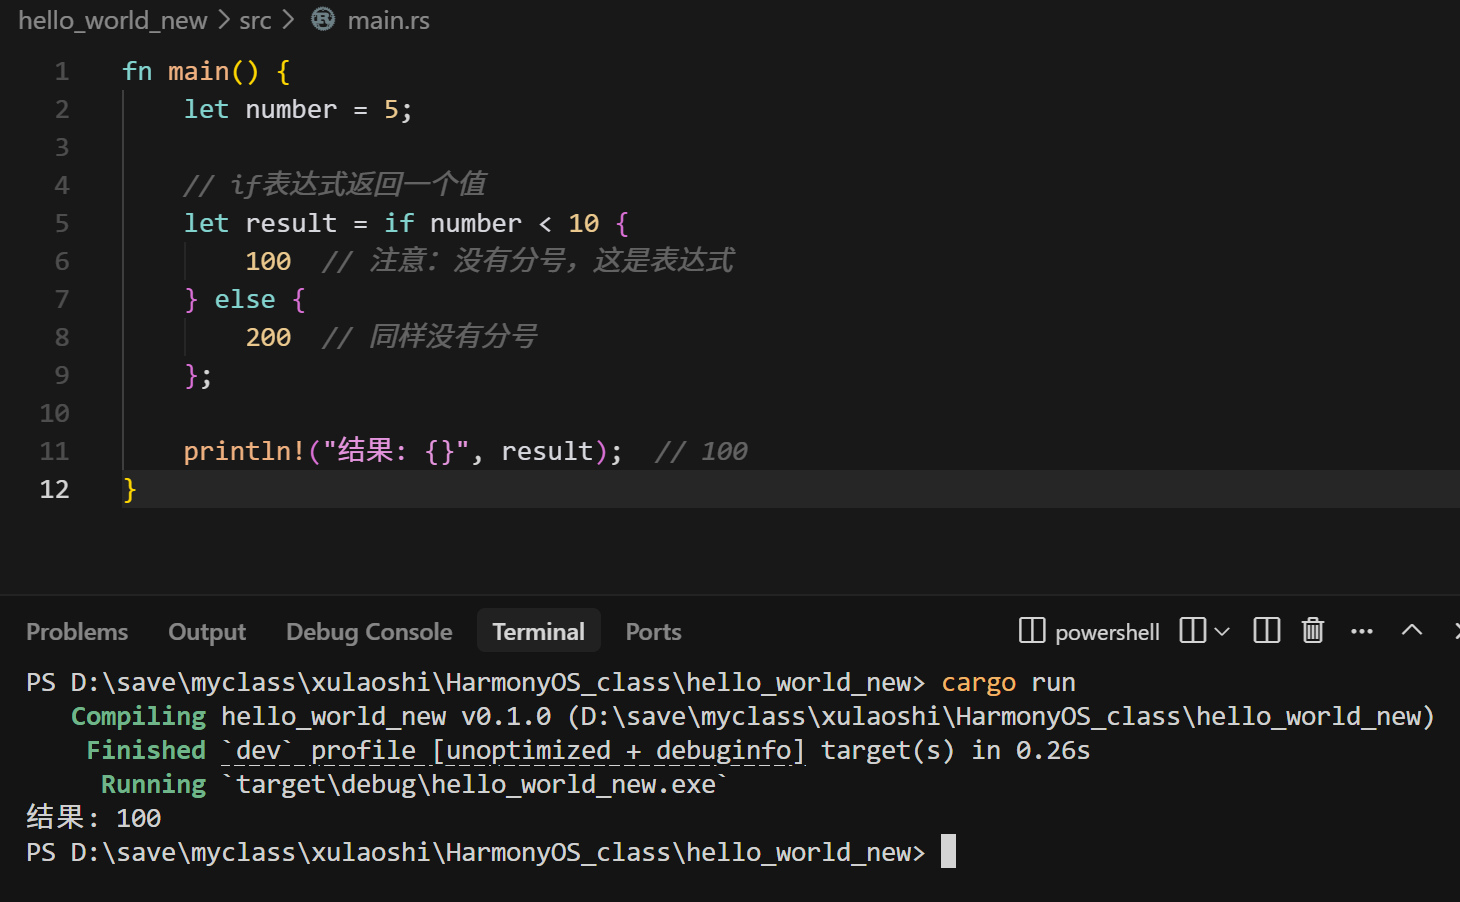
Task: Click the comment 'if表达式返回一个值'
Action: point(335,185)
